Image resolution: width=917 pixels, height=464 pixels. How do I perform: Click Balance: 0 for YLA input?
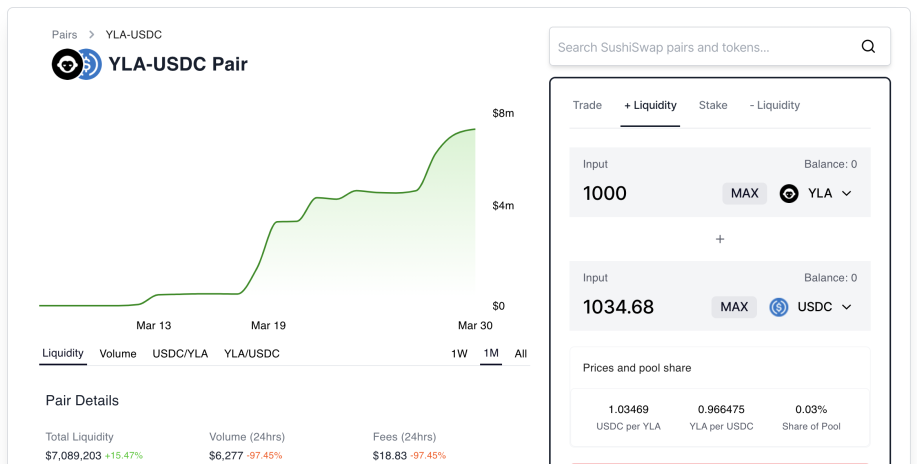[x=830, y=164]
